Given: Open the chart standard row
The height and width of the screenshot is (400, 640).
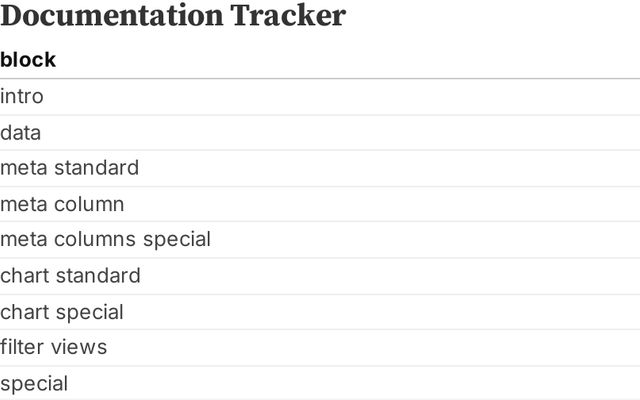Looking at the screenshot, I should (70, 275).
